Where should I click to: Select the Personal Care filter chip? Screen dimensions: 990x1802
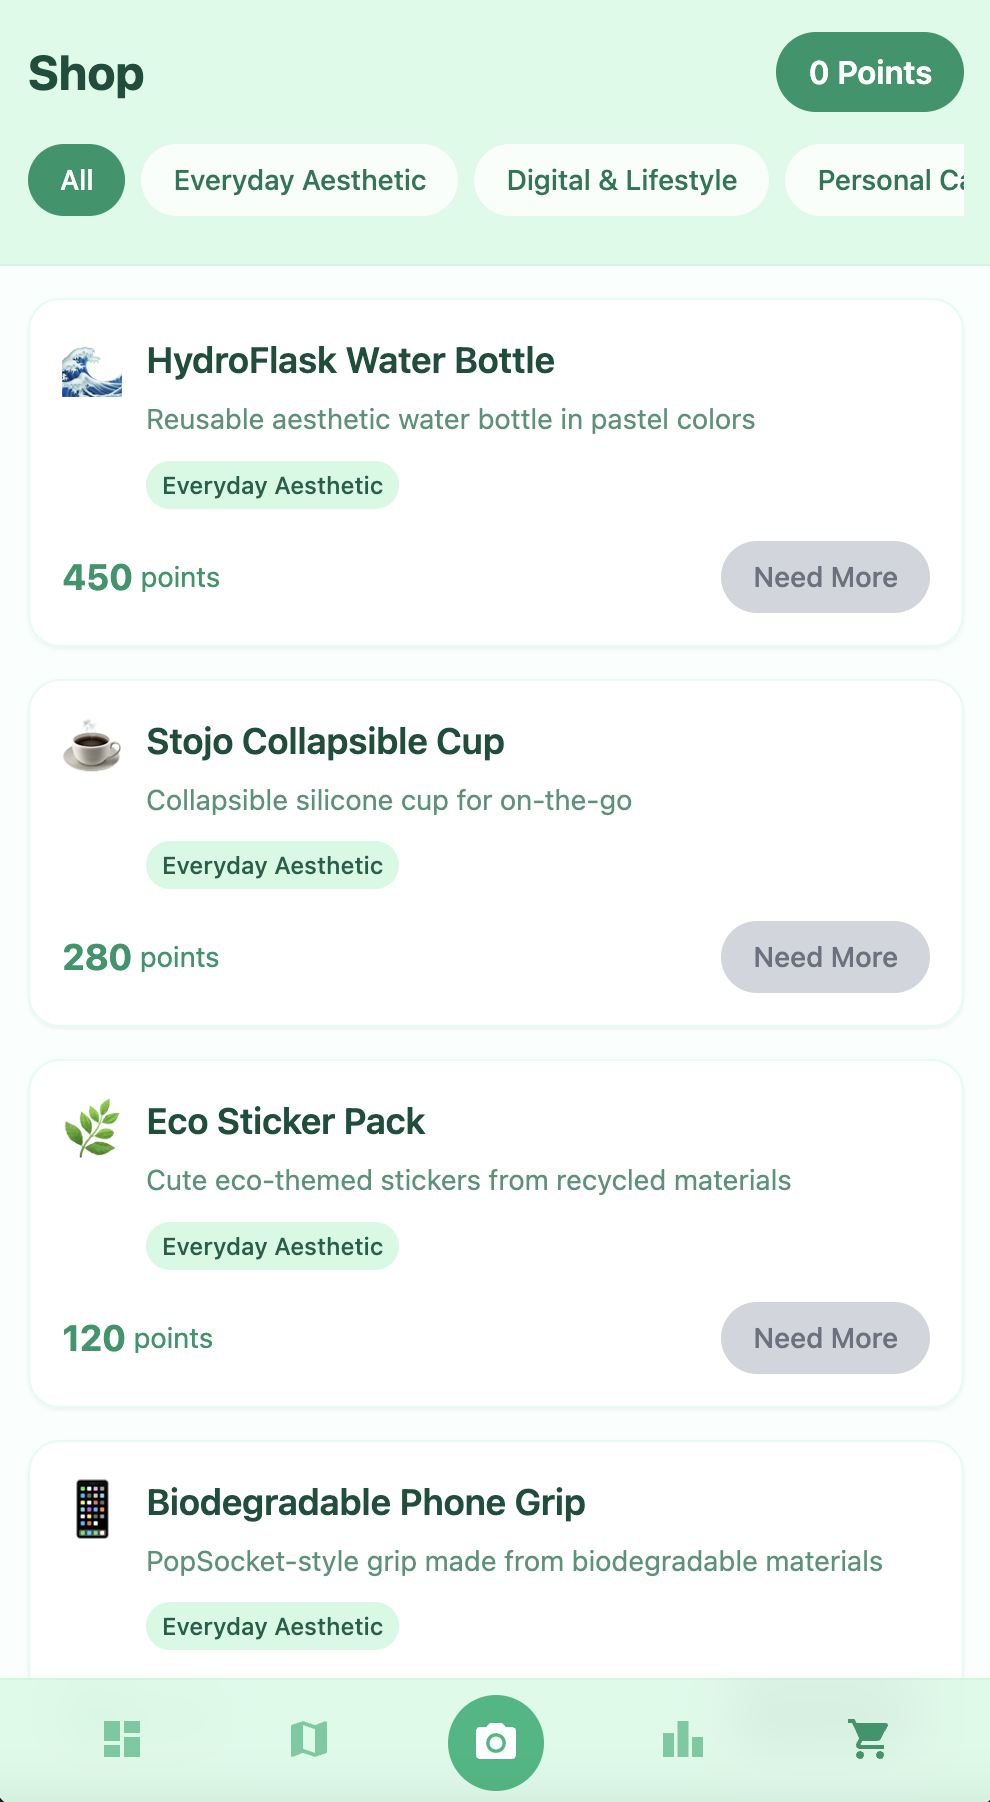click(876, 180)
